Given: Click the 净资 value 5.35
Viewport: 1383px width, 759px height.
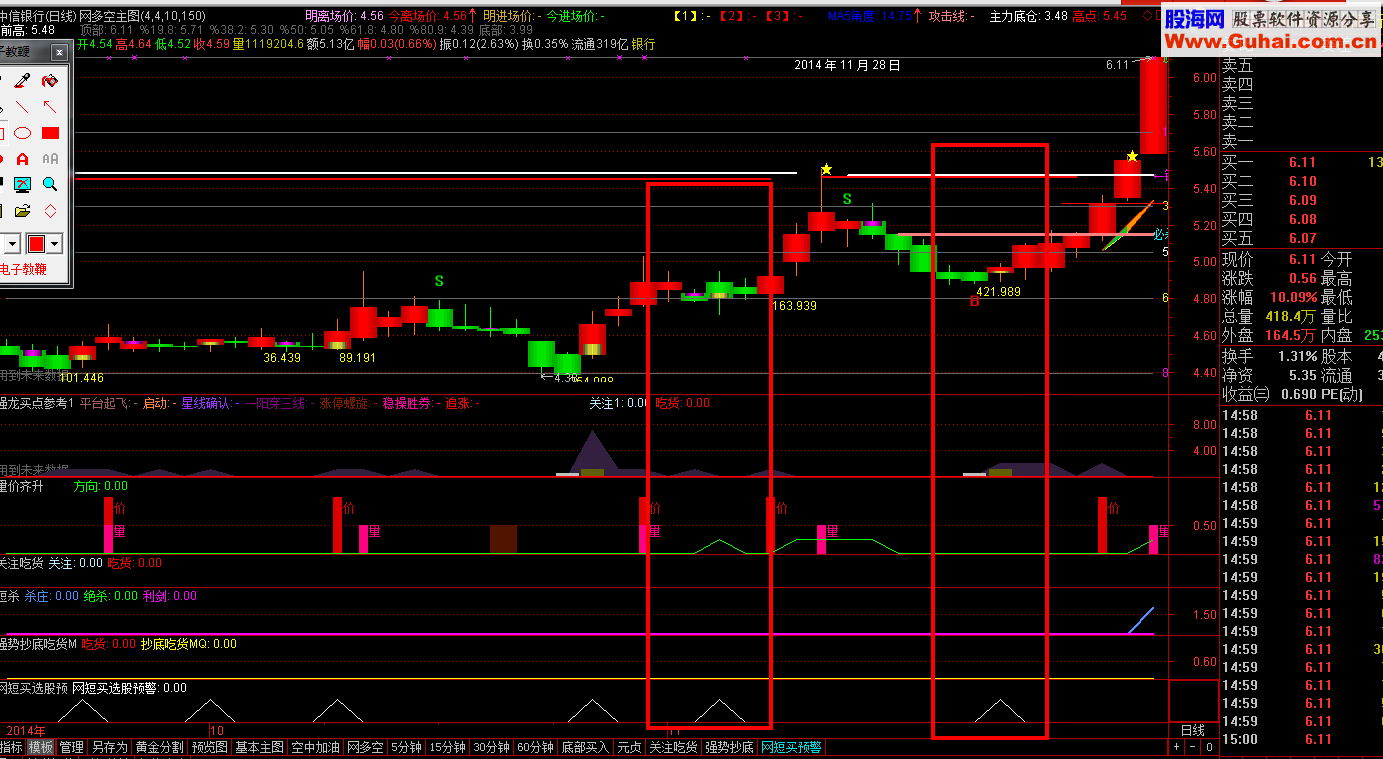Looking at the screenshot, I should click(x=1303, y=375).
